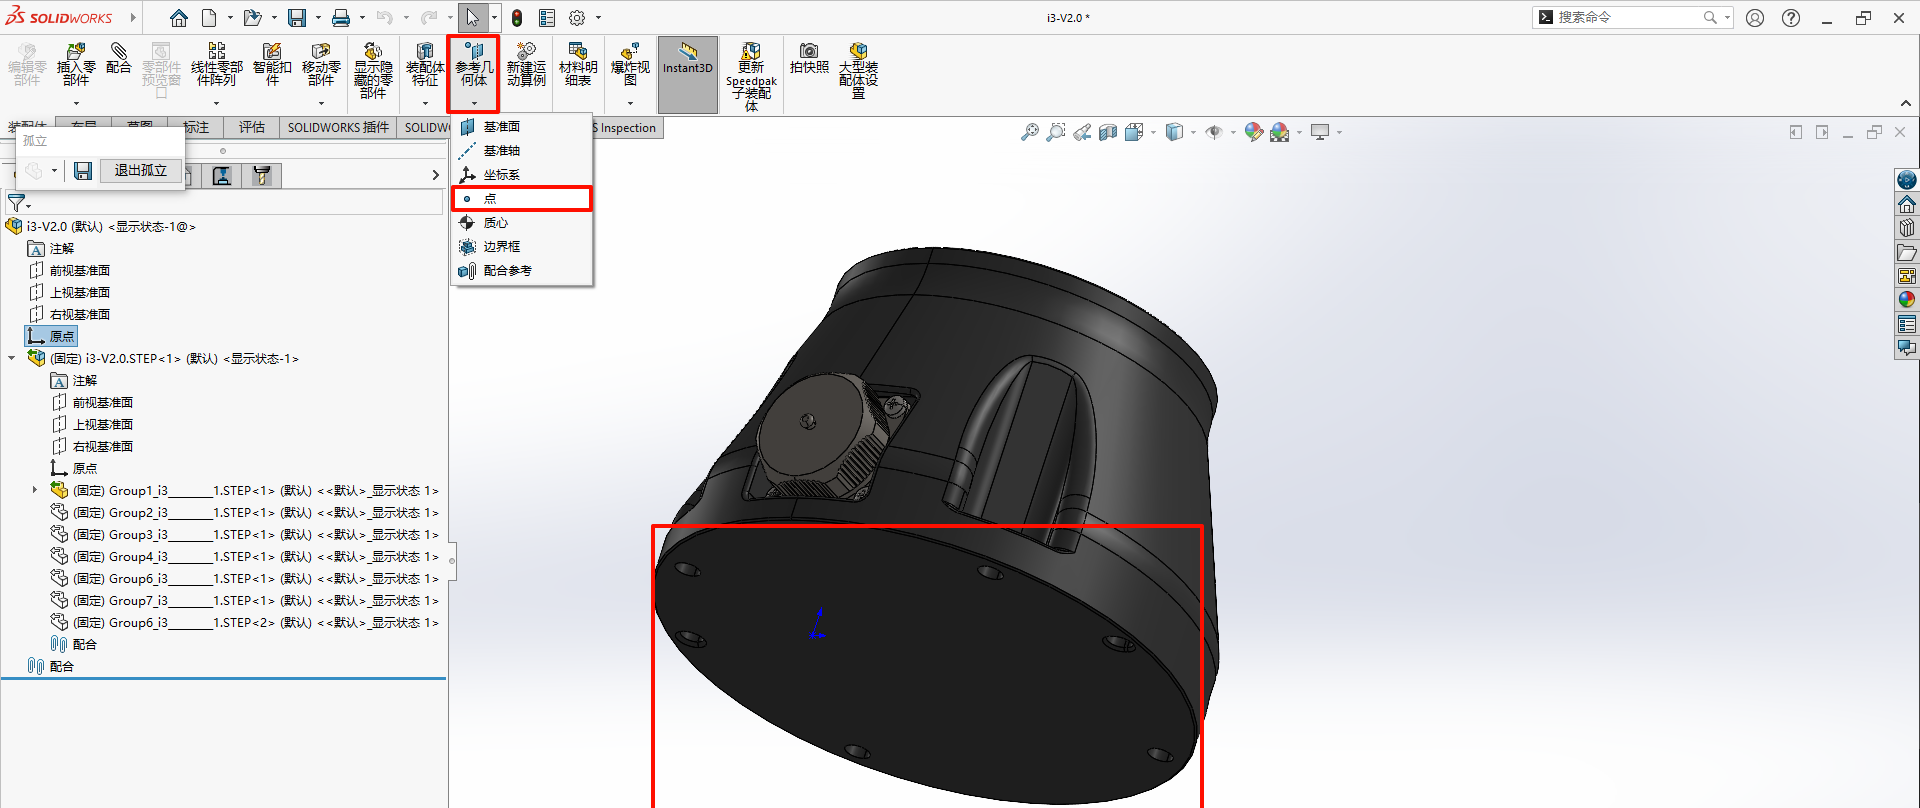
Task: Select 注解 under i3-V2.0.STEP<1>
Action: pyautogui.click(x=74, y=381)
